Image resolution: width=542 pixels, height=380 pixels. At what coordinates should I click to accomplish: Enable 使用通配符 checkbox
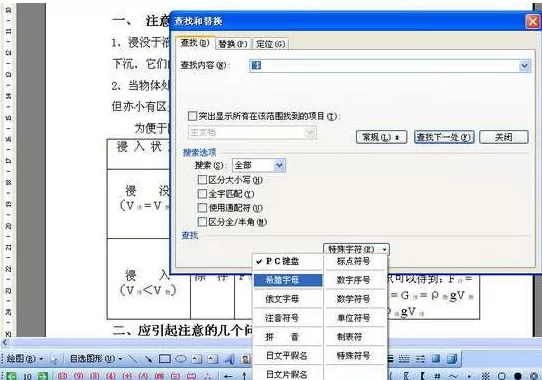click(x=202, y=208)
